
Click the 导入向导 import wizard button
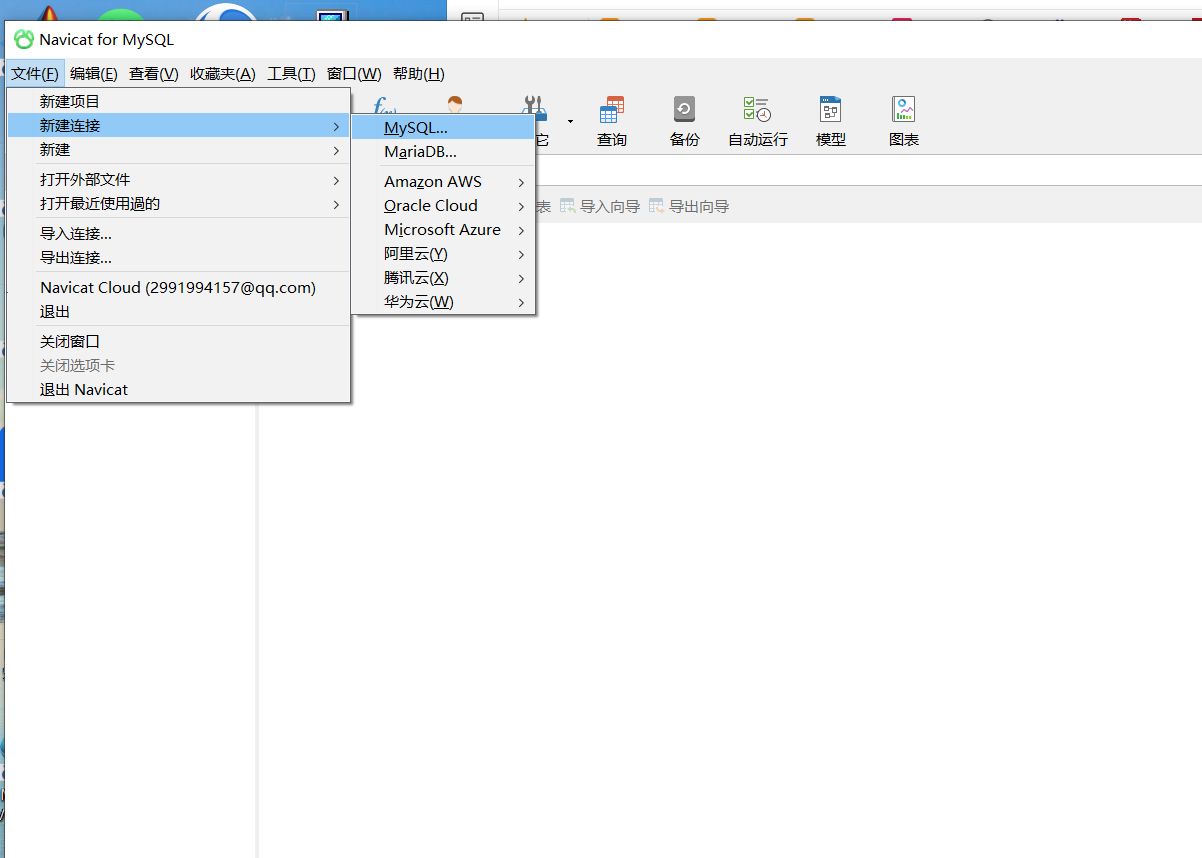[599, 206]
